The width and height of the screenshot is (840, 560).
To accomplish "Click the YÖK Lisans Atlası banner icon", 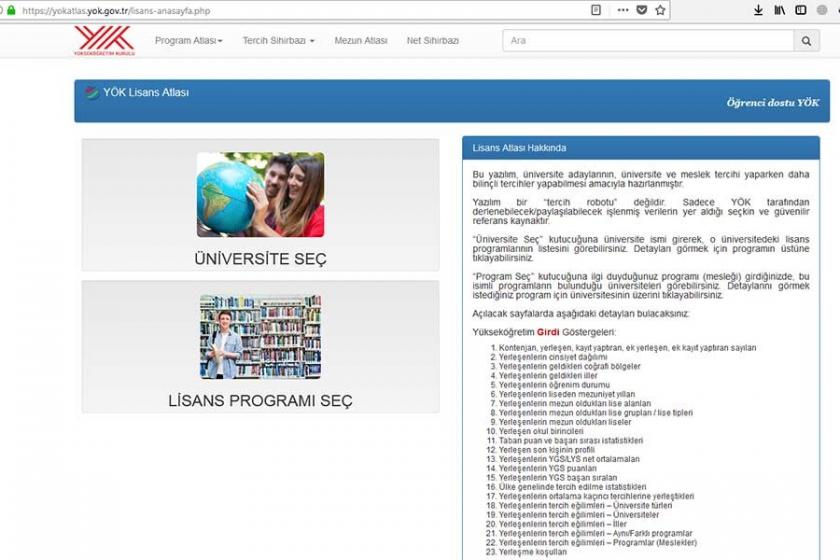I will pyautogui.click(x=92, y=93).
